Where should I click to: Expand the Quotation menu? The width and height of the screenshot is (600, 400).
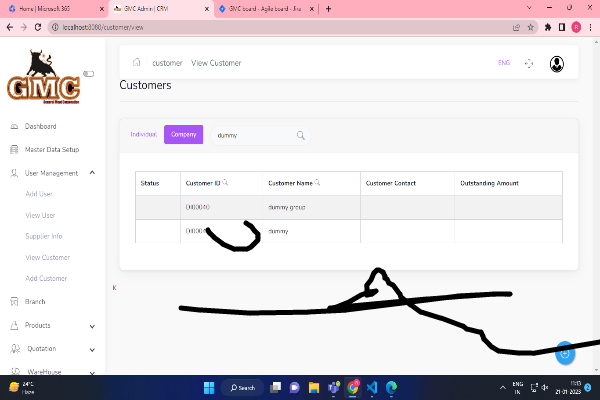[x=92, y=349]
